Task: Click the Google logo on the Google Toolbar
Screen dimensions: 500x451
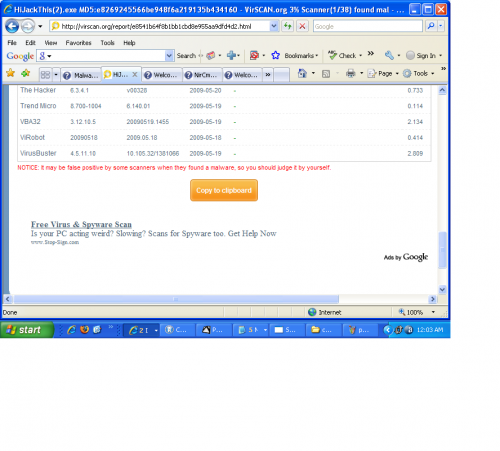Action: [x=20, y=56]
